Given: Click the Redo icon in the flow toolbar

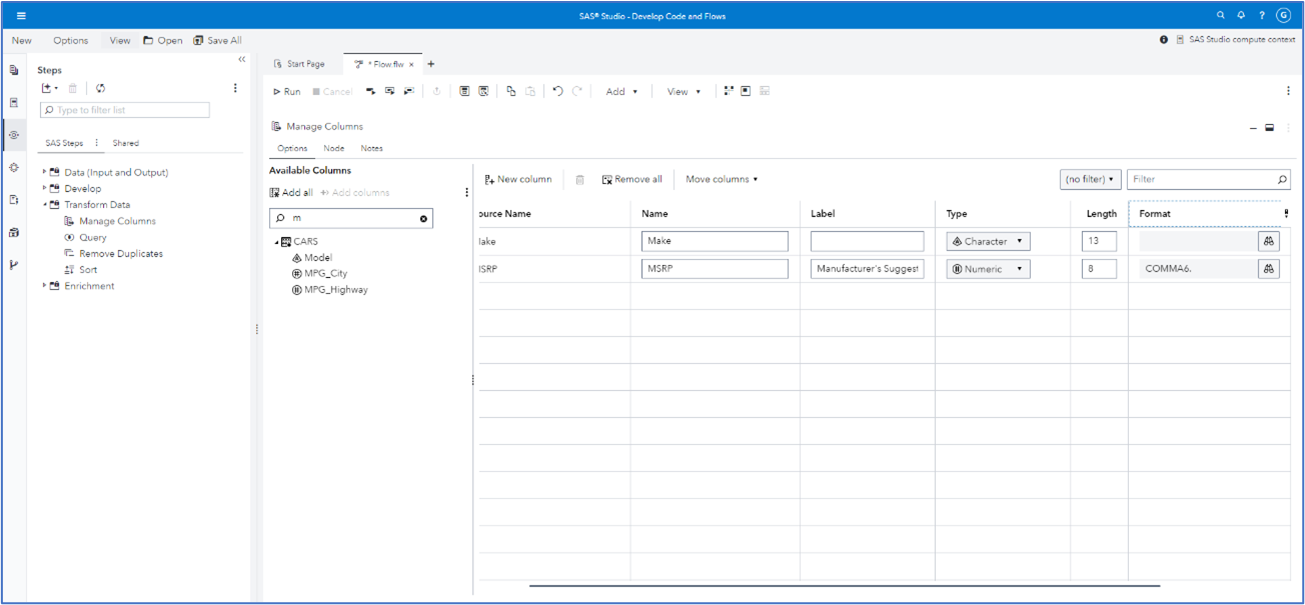Looking at the screenshot, I should [x=579, y=91].
